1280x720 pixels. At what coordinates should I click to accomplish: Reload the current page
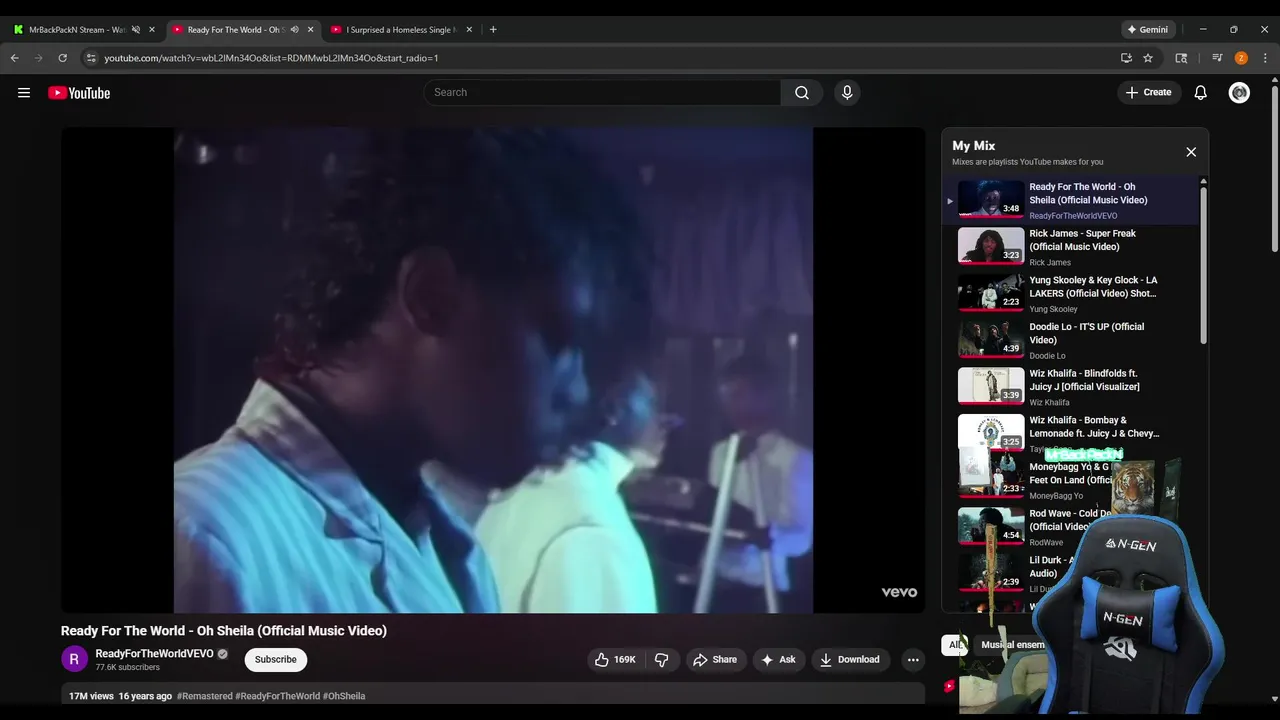click(x=62, y=58)
